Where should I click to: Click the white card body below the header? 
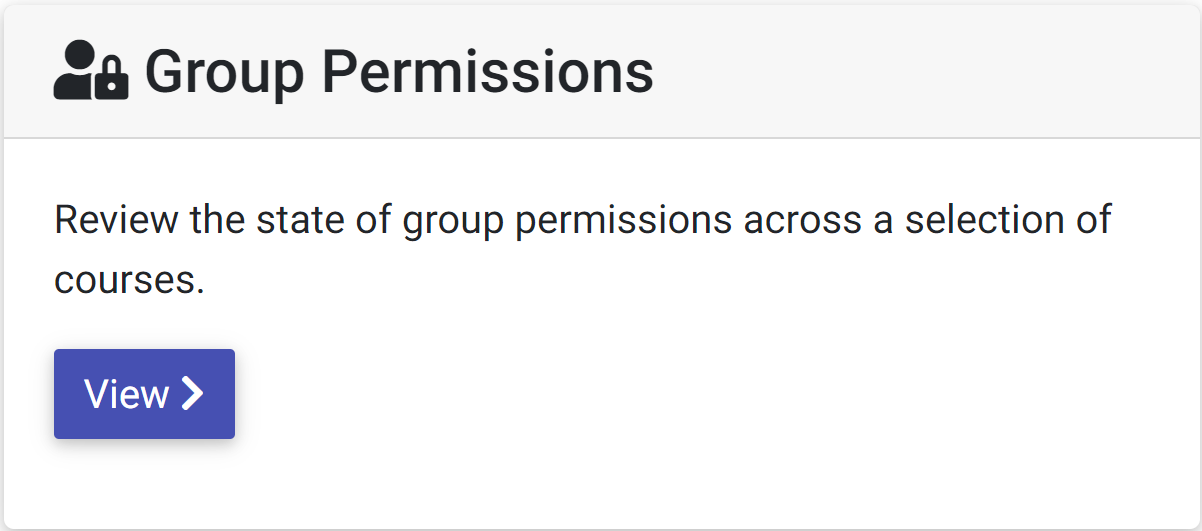click(x=601, y=333)
